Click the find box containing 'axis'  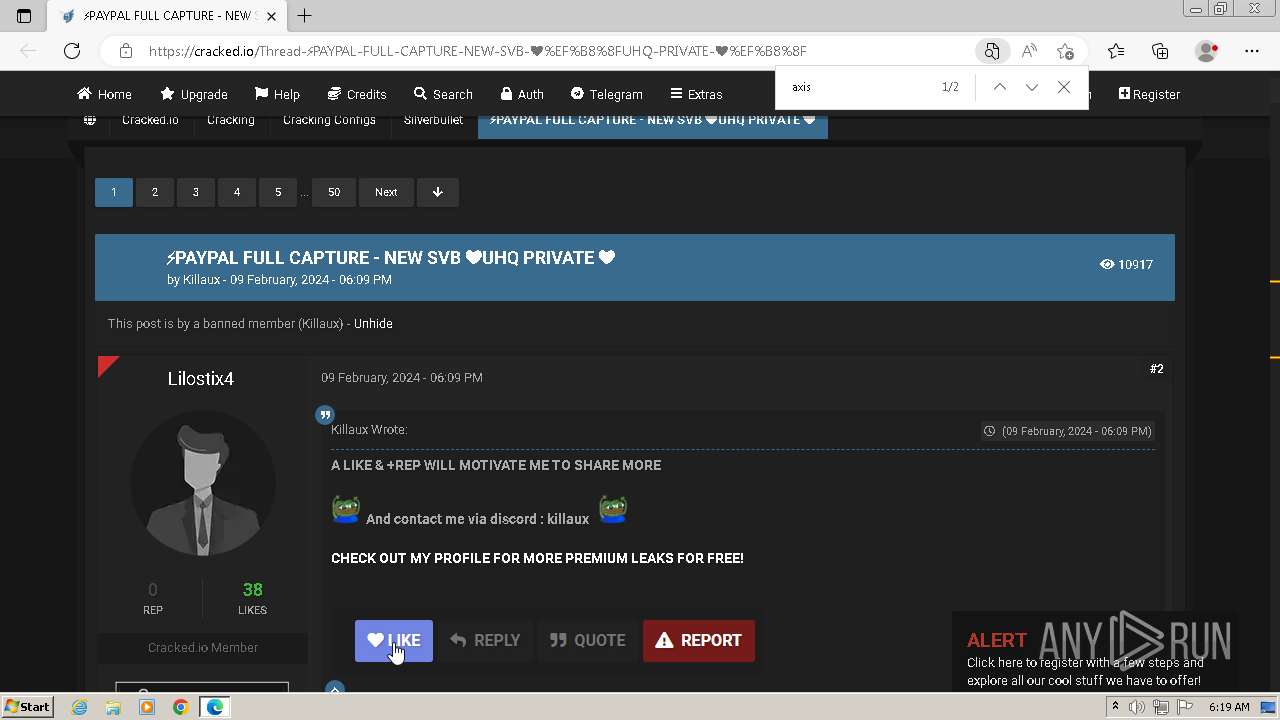point(860,87)
